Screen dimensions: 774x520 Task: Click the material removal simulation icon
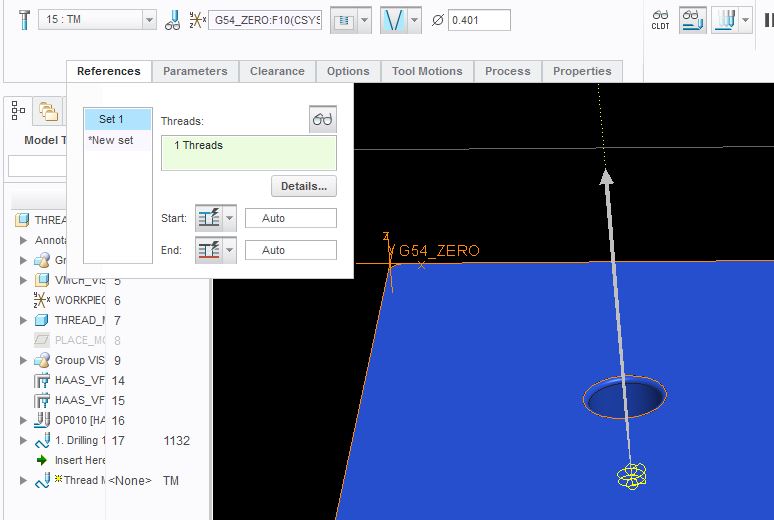[725, 20]
